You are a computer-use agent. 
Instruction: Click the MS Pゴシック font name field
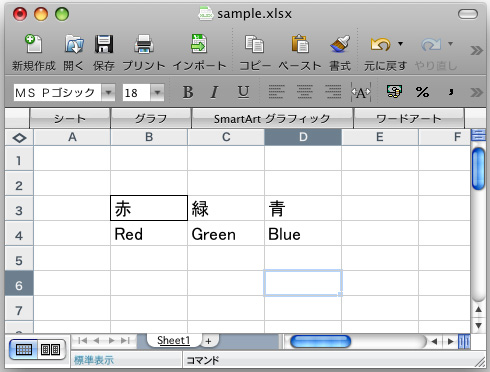pyautogui.click(x=57, y=92)
